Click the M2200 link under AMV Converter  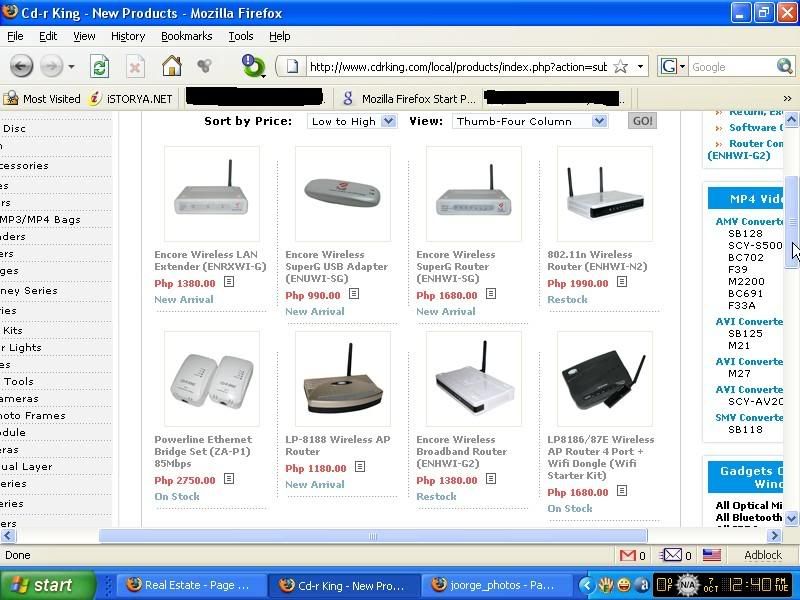click(x=746, y=282)
